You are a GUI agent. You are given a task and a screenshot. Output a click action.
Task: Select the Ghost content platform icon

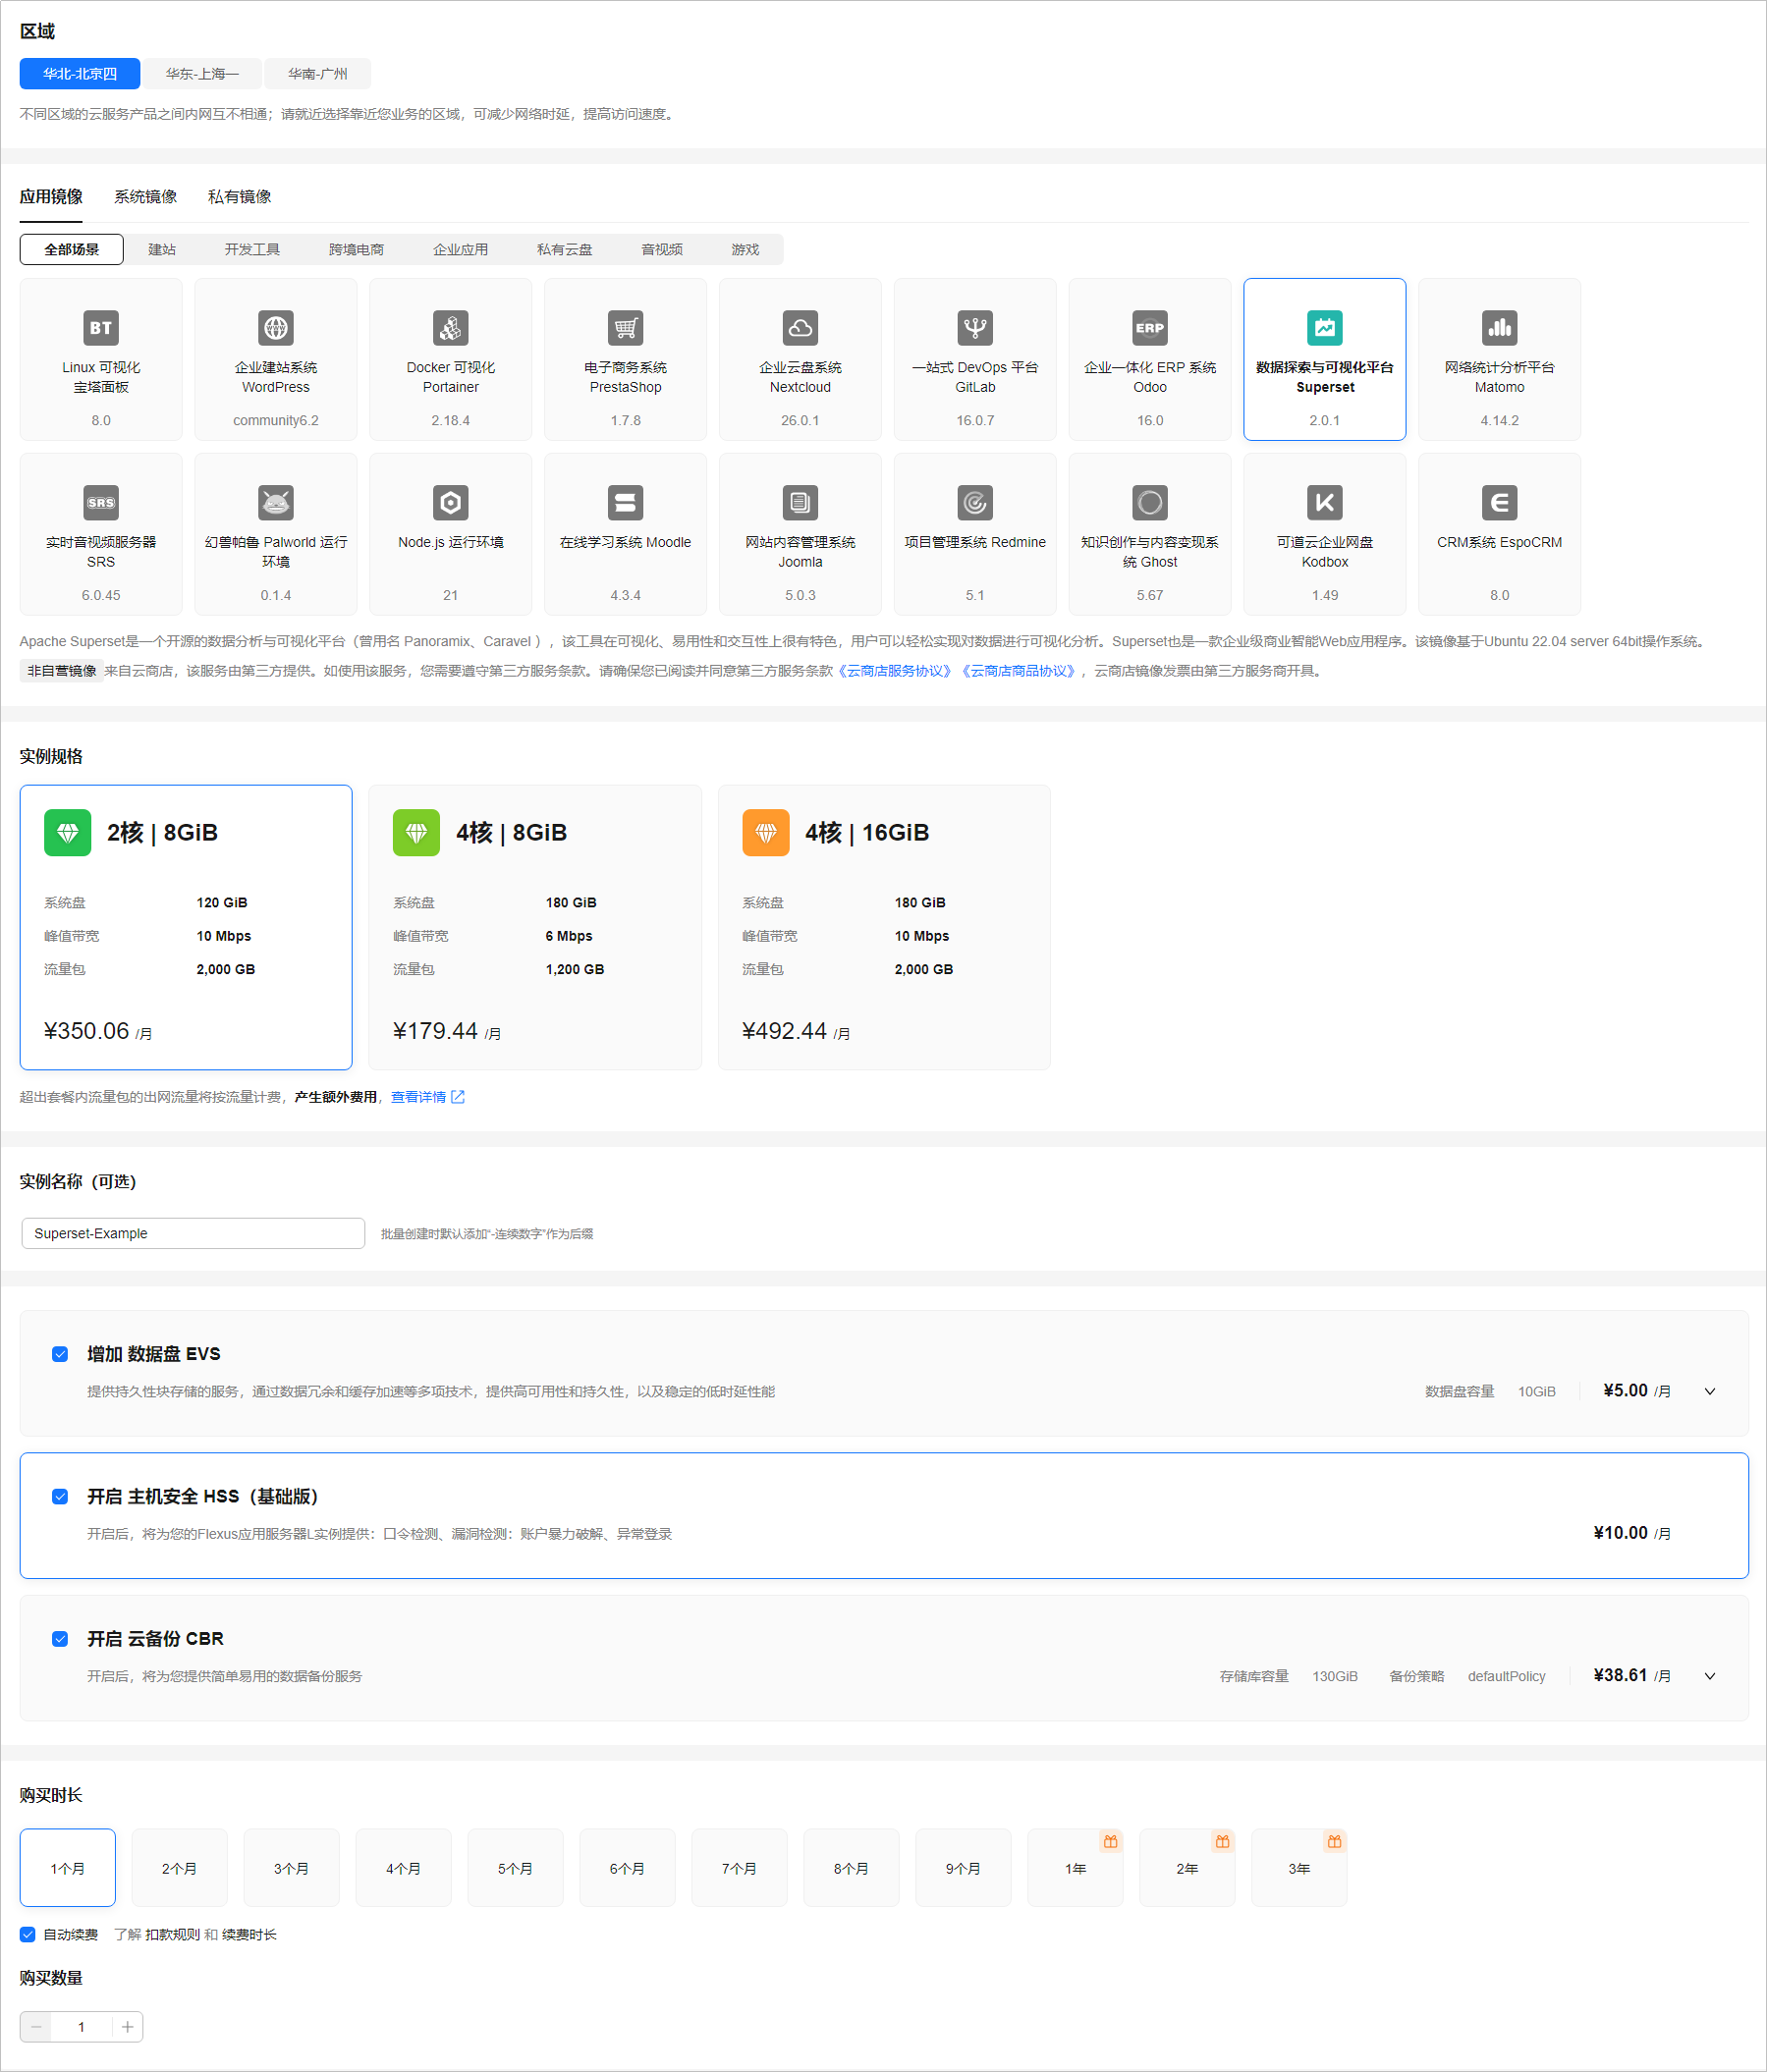(x=1150, y=503)
